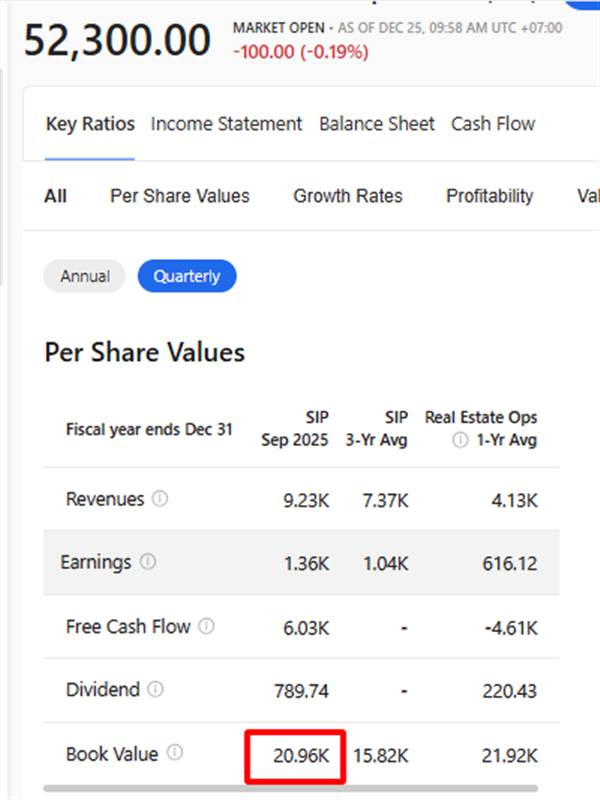Select the All ratios filter
Screen dimensions: 600x800
pyautogui.click(x=56, y=196)
